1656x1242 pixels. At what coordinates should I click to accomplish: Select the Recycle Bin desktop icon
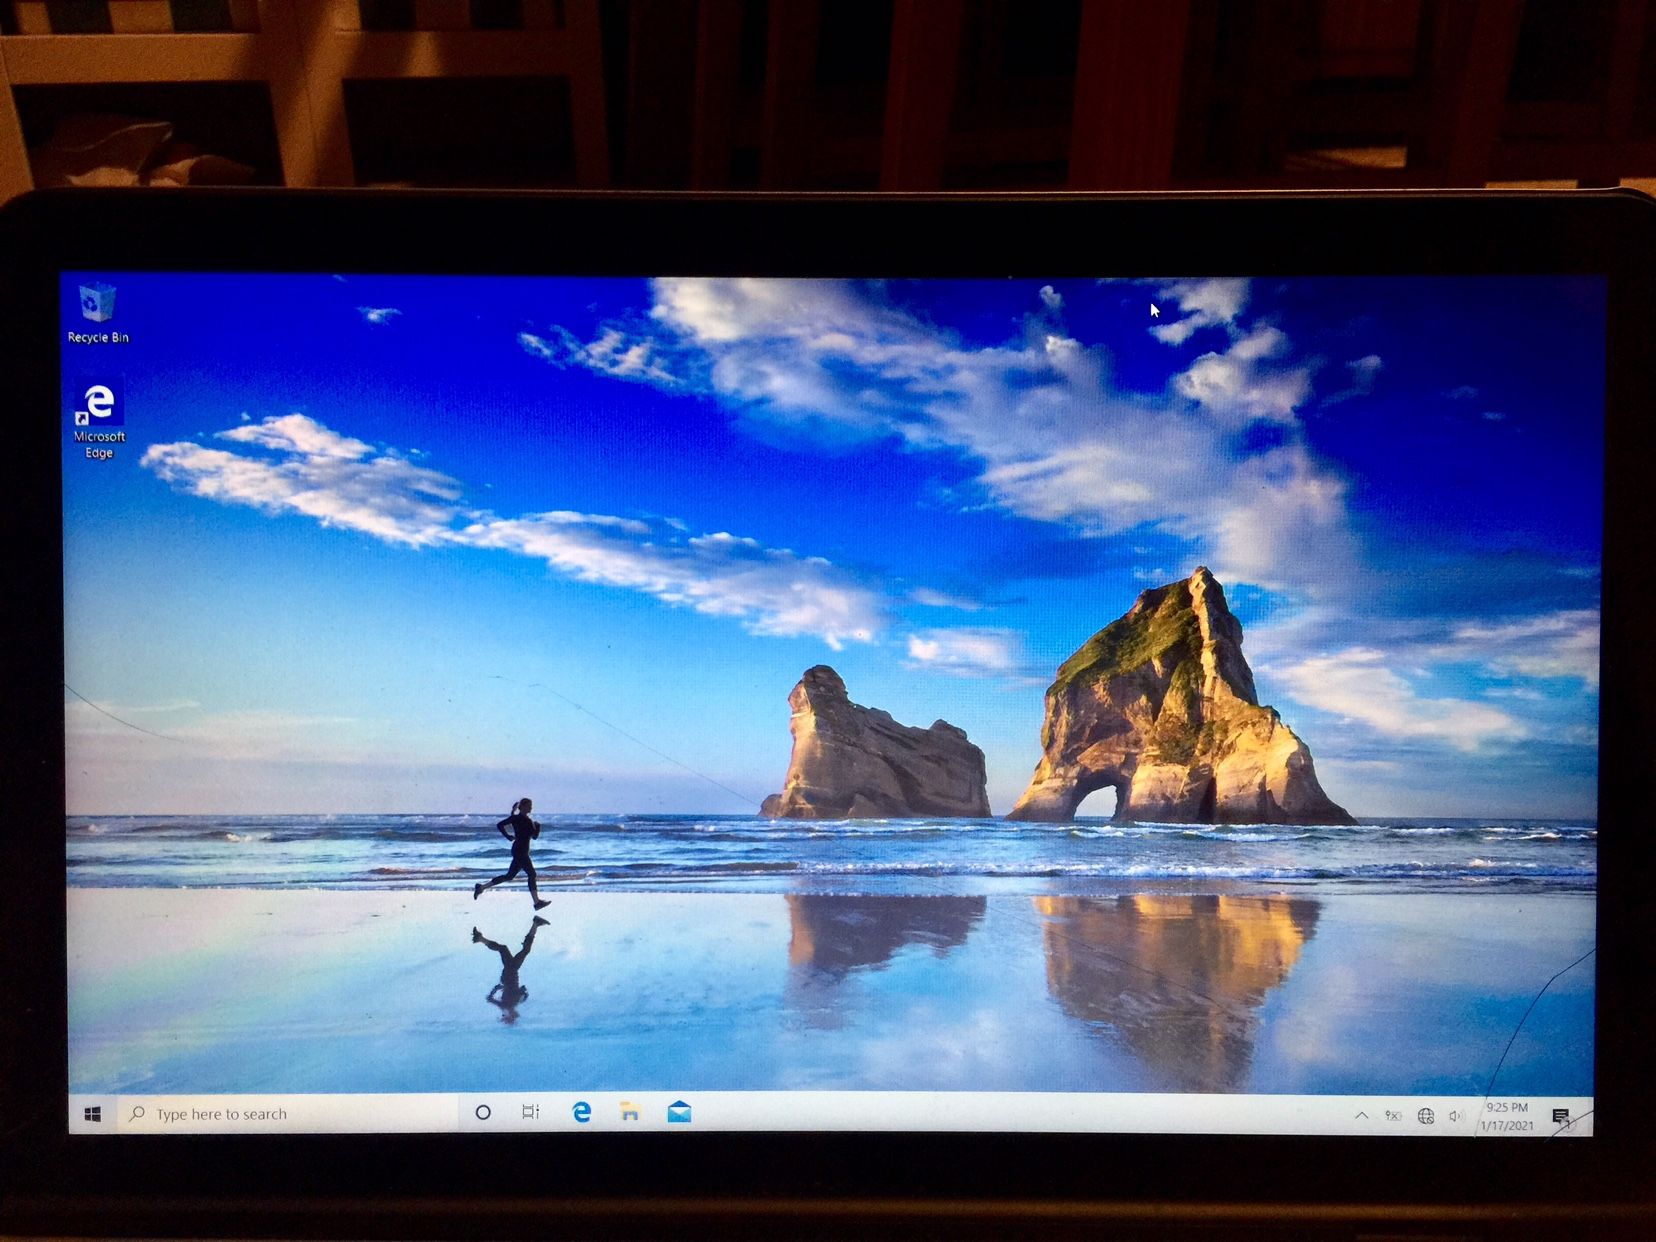pos(98,314)
